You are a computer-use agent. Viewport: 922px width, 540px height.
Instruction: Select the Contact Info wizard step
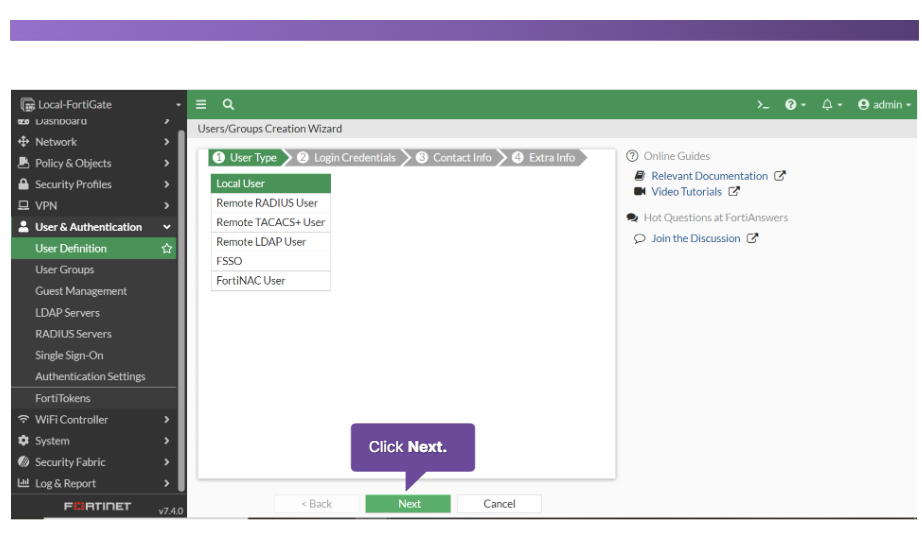(x=455, y=158)
